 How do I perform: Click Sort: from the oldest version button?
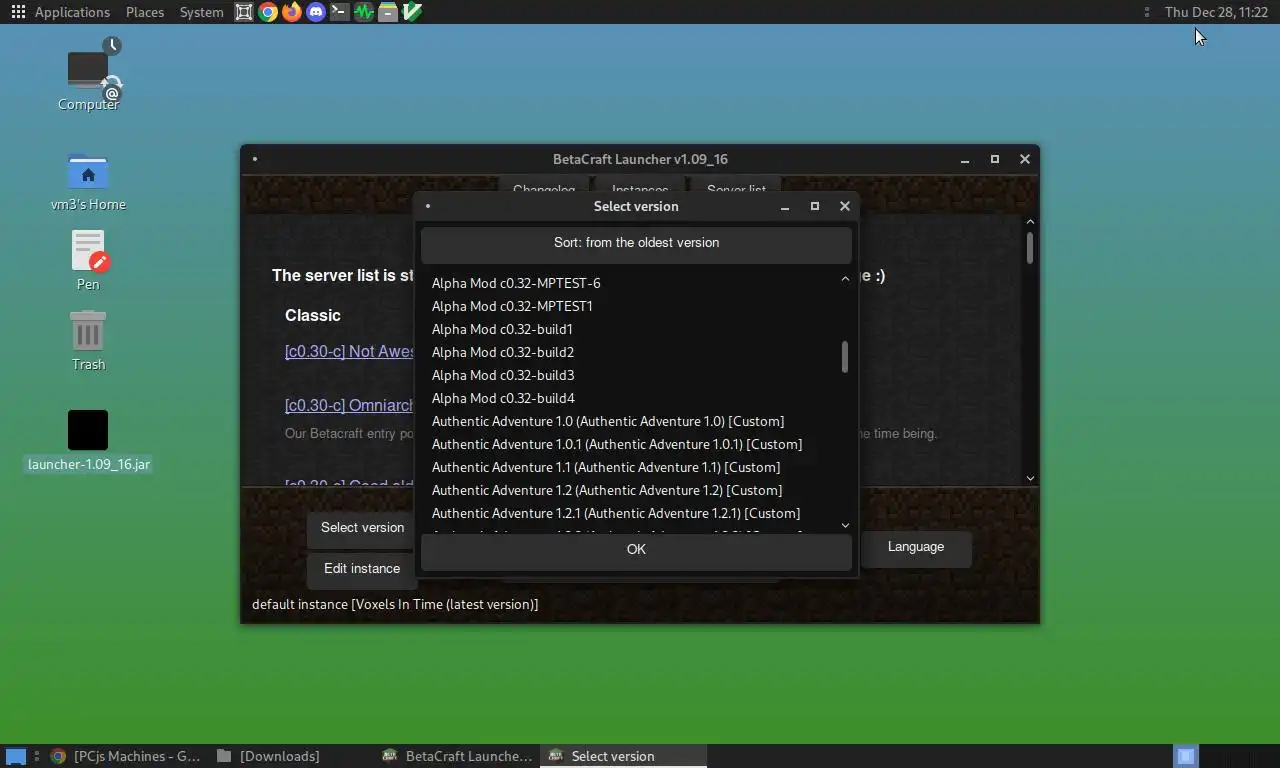pos(636,243)
